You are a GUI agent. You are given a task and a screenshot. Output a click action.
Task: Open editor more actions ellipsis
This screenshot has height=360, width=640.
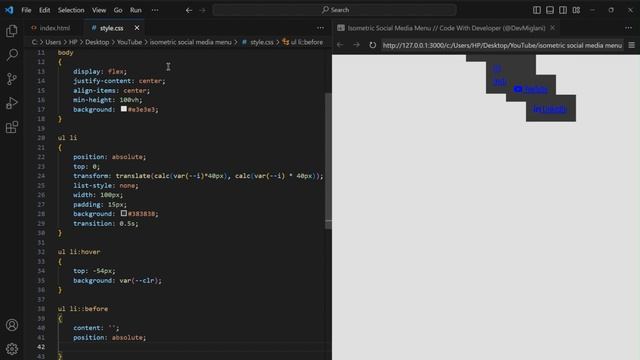click(320, 28)
